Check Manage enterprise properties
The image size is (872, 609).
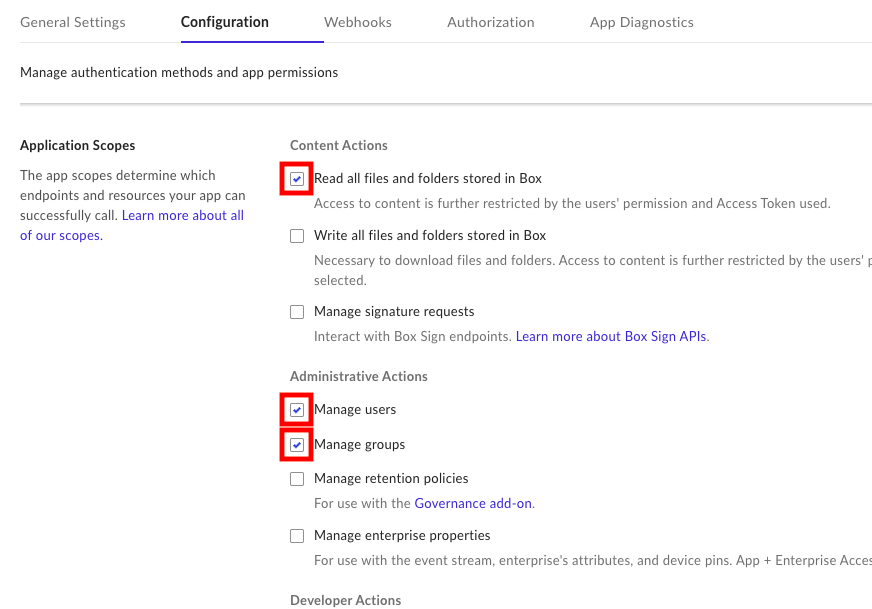pos(297,535)
